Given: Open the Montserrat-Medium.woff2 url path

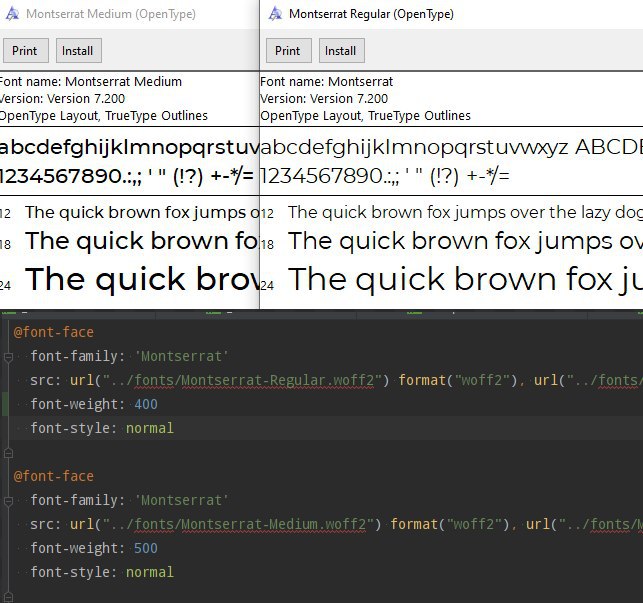Looking at the screenshot, I should click(x=238, y=524).
